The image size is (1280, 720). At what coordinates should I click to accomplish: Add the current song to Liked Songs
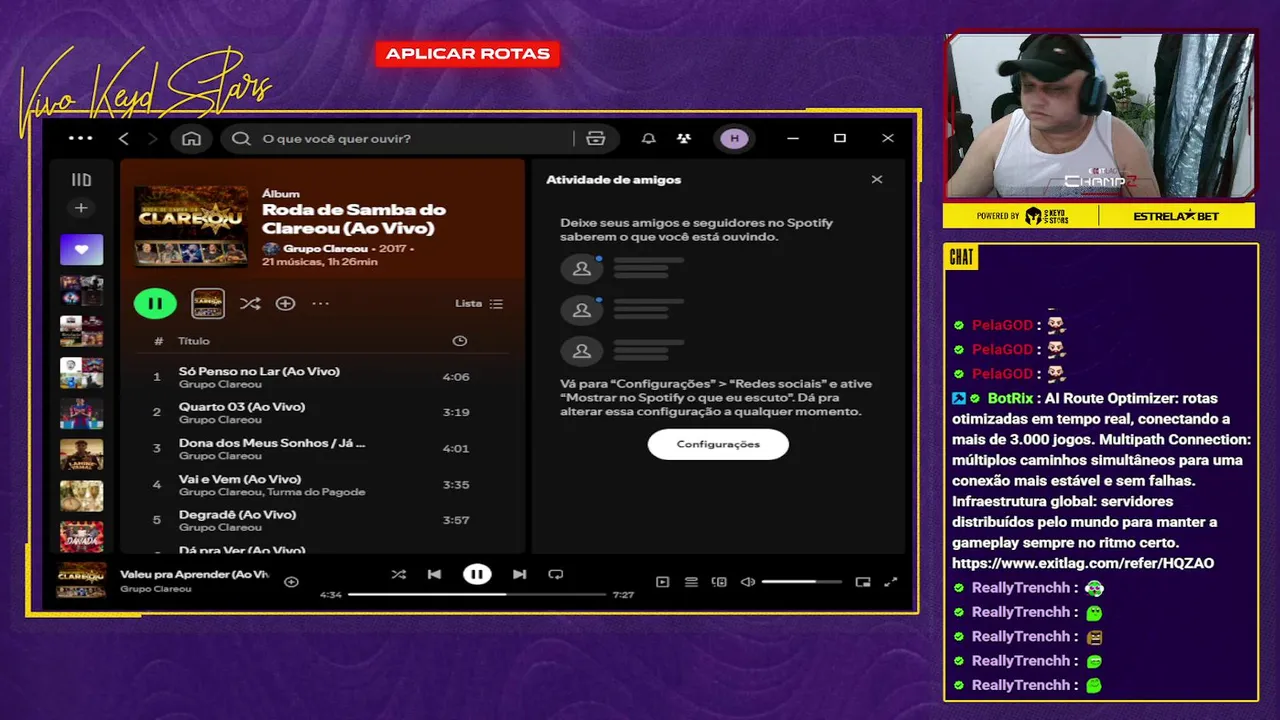(x=291, y=581)
